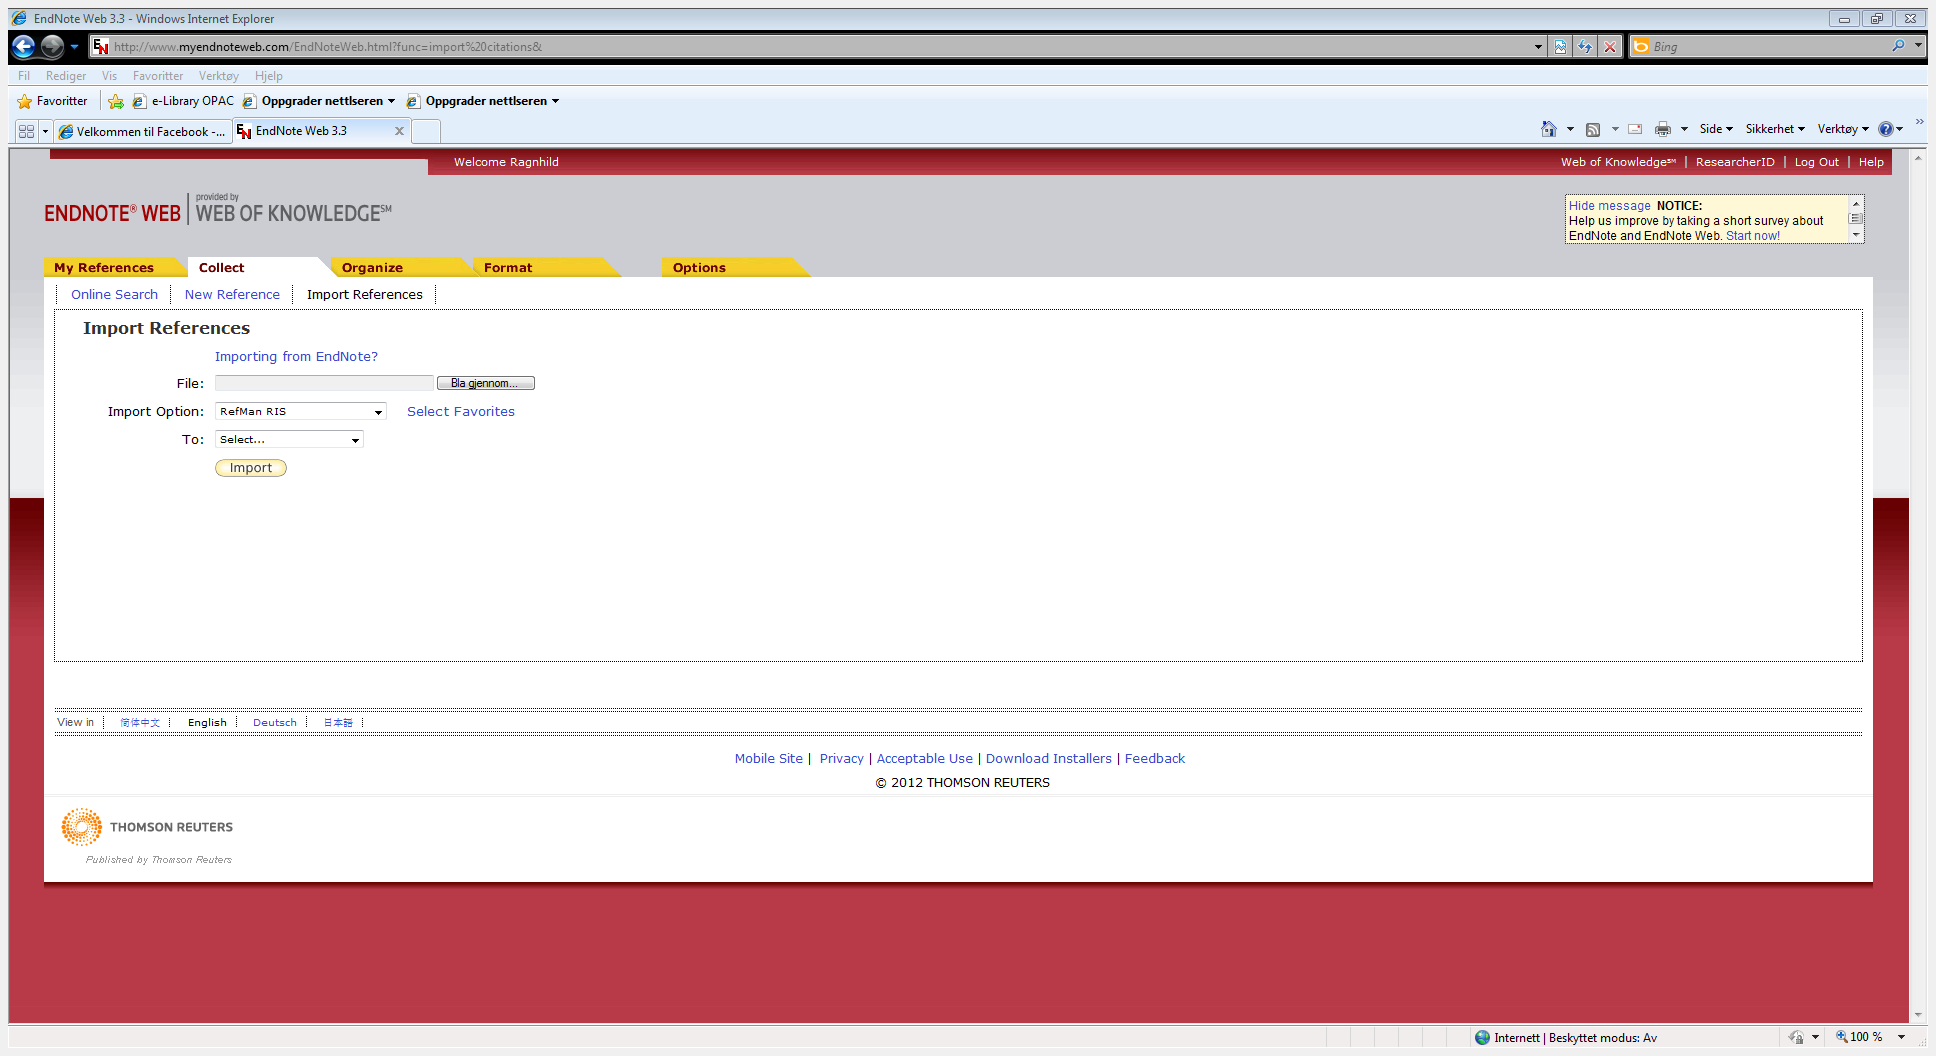Click the Privacy footer link
Viewport: 1936px width, 1056px height.
841,759
